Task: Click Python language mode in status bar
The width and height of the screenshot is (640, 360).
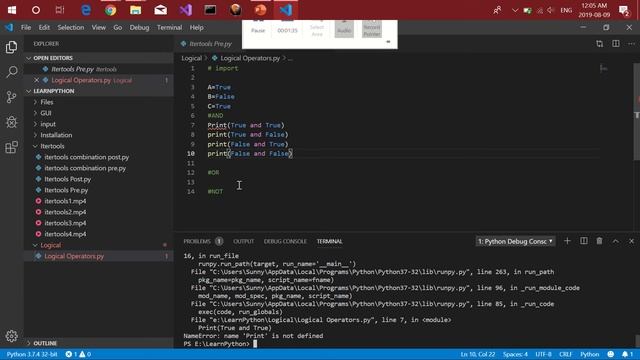Action: click(589, 354)
